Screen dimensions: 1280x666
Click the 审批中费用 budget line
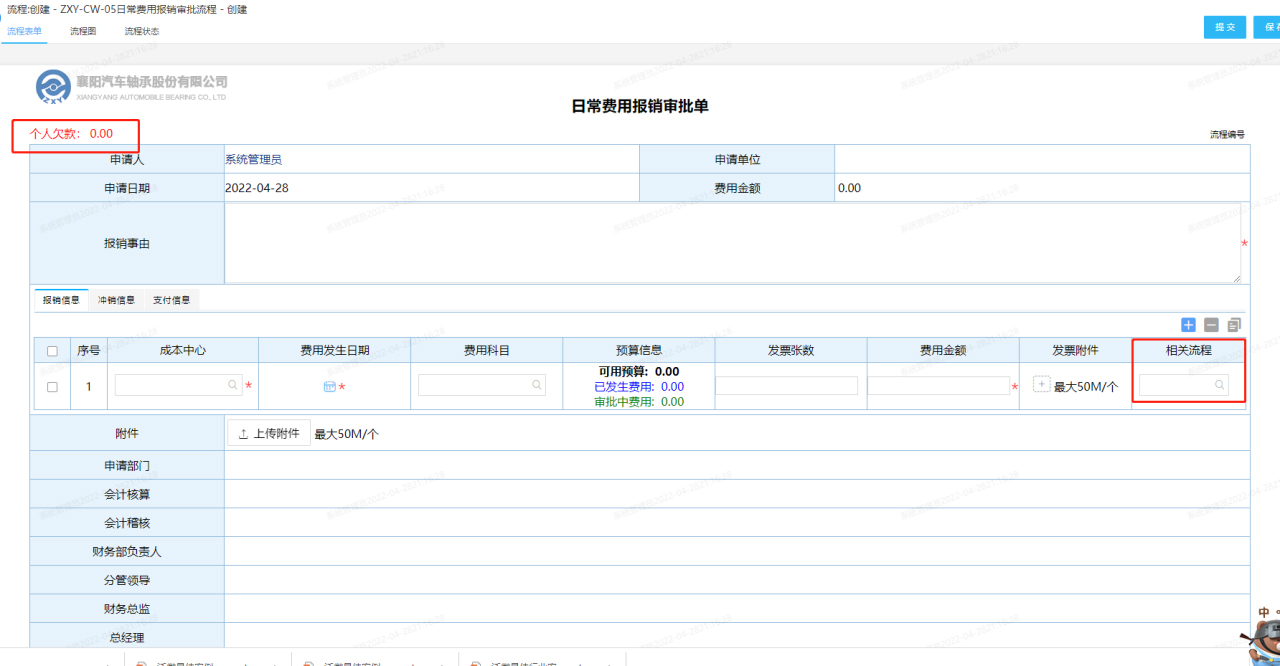coord(639,402)
